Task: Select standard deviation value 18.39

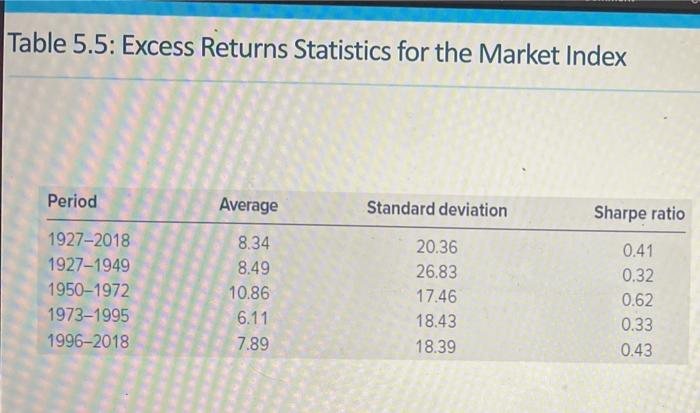Action: click(436, 347)
